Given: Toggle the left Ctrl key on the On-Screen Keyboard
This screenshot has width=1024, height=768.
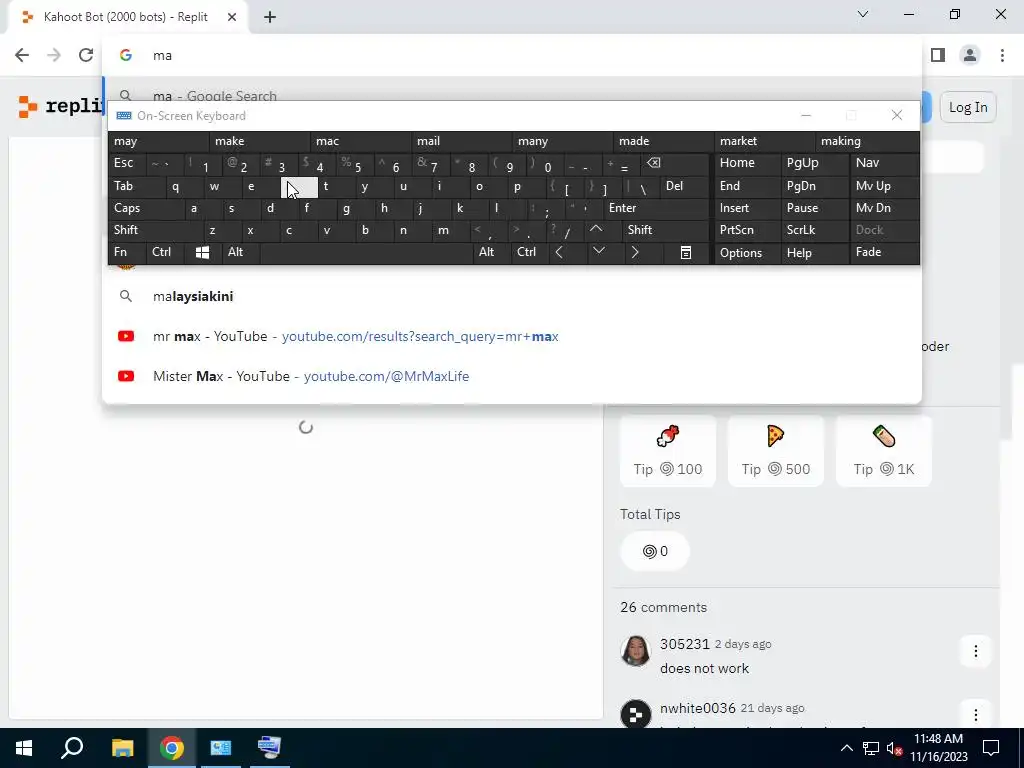Looking at the screenshot, I should (x=165, y=253).
